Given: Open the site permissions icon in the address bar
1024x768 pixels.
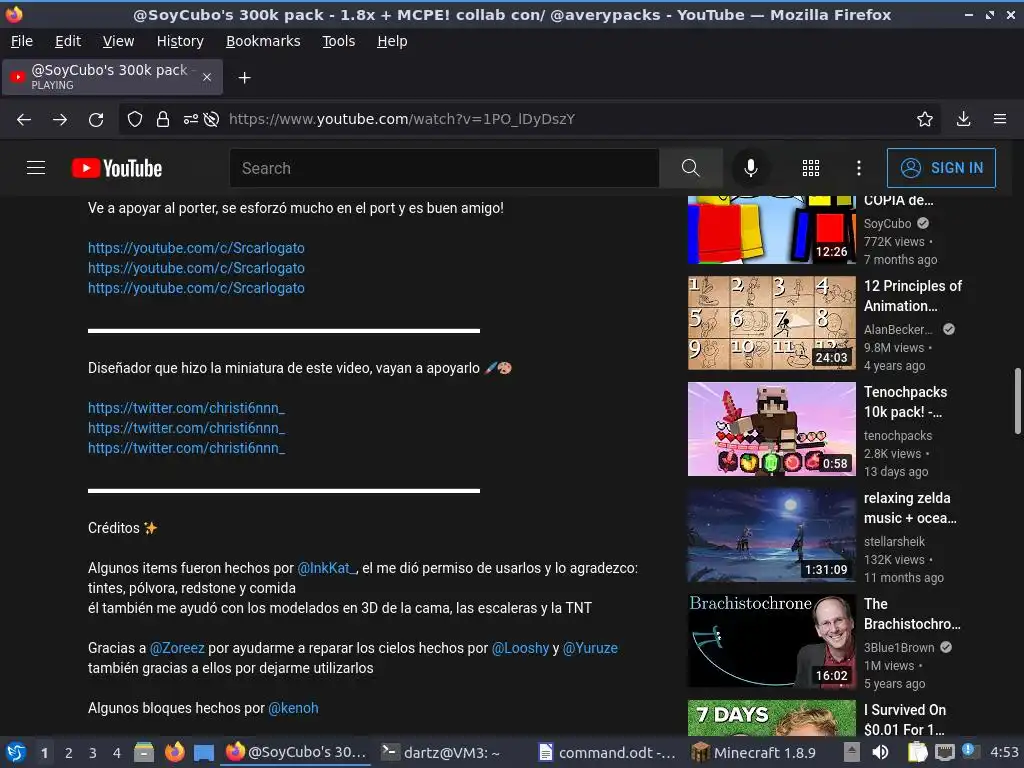Looking at the screenshot, I should click(191, 120).
